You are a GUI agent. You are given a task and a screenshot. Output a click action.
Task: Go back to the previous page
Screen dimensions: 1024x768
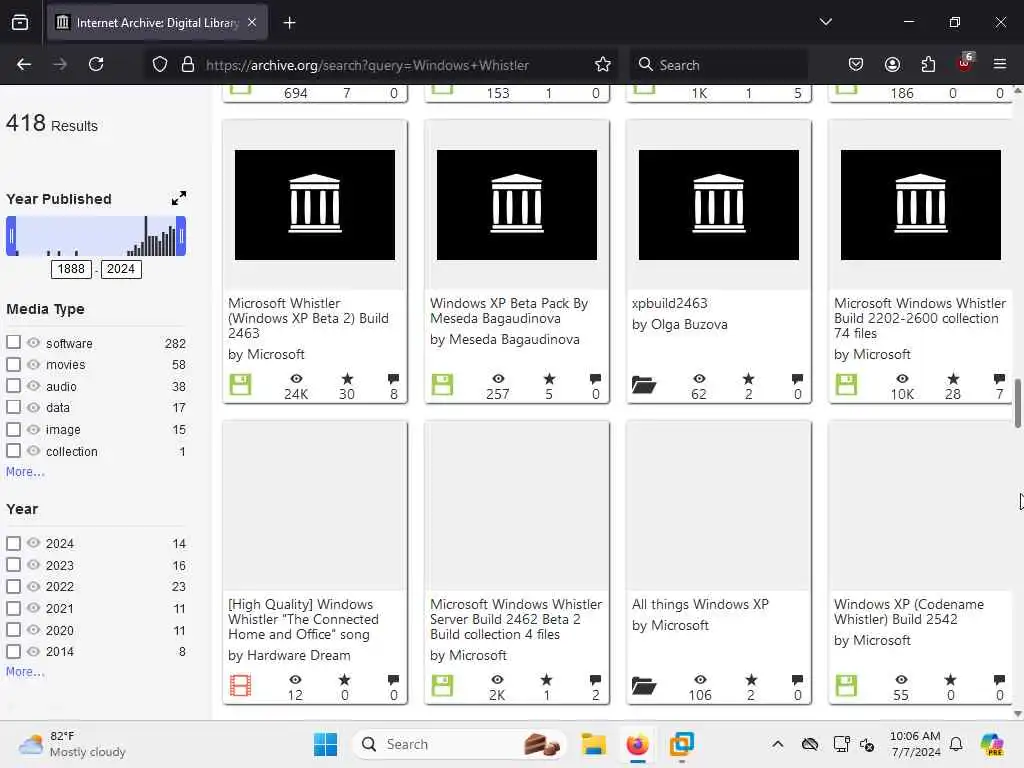coord(24,65)
